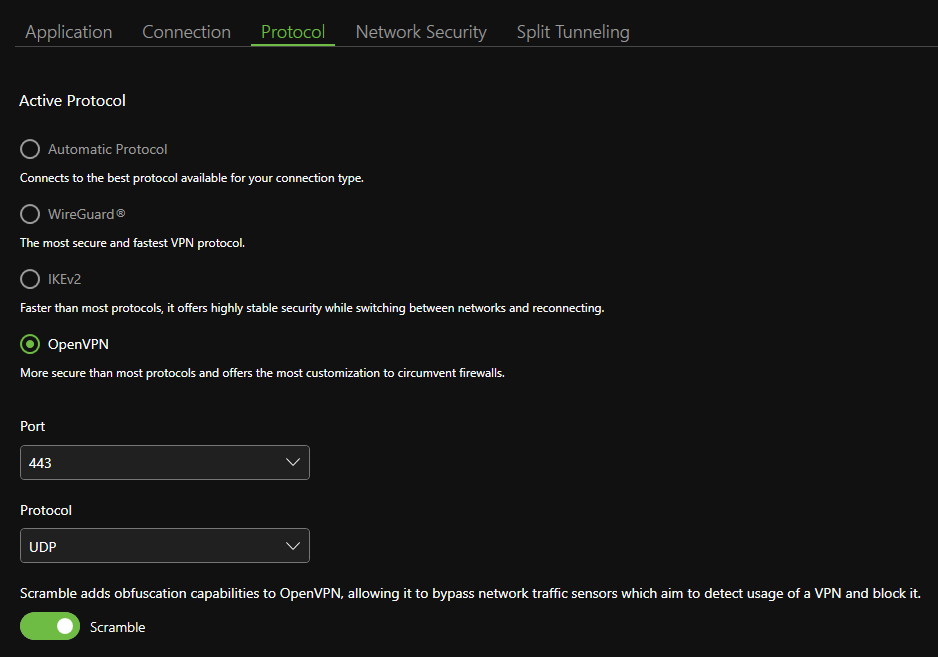Select the OpenVPN radio button
This screenshot has width=938, height=657.
coord(30,344)
